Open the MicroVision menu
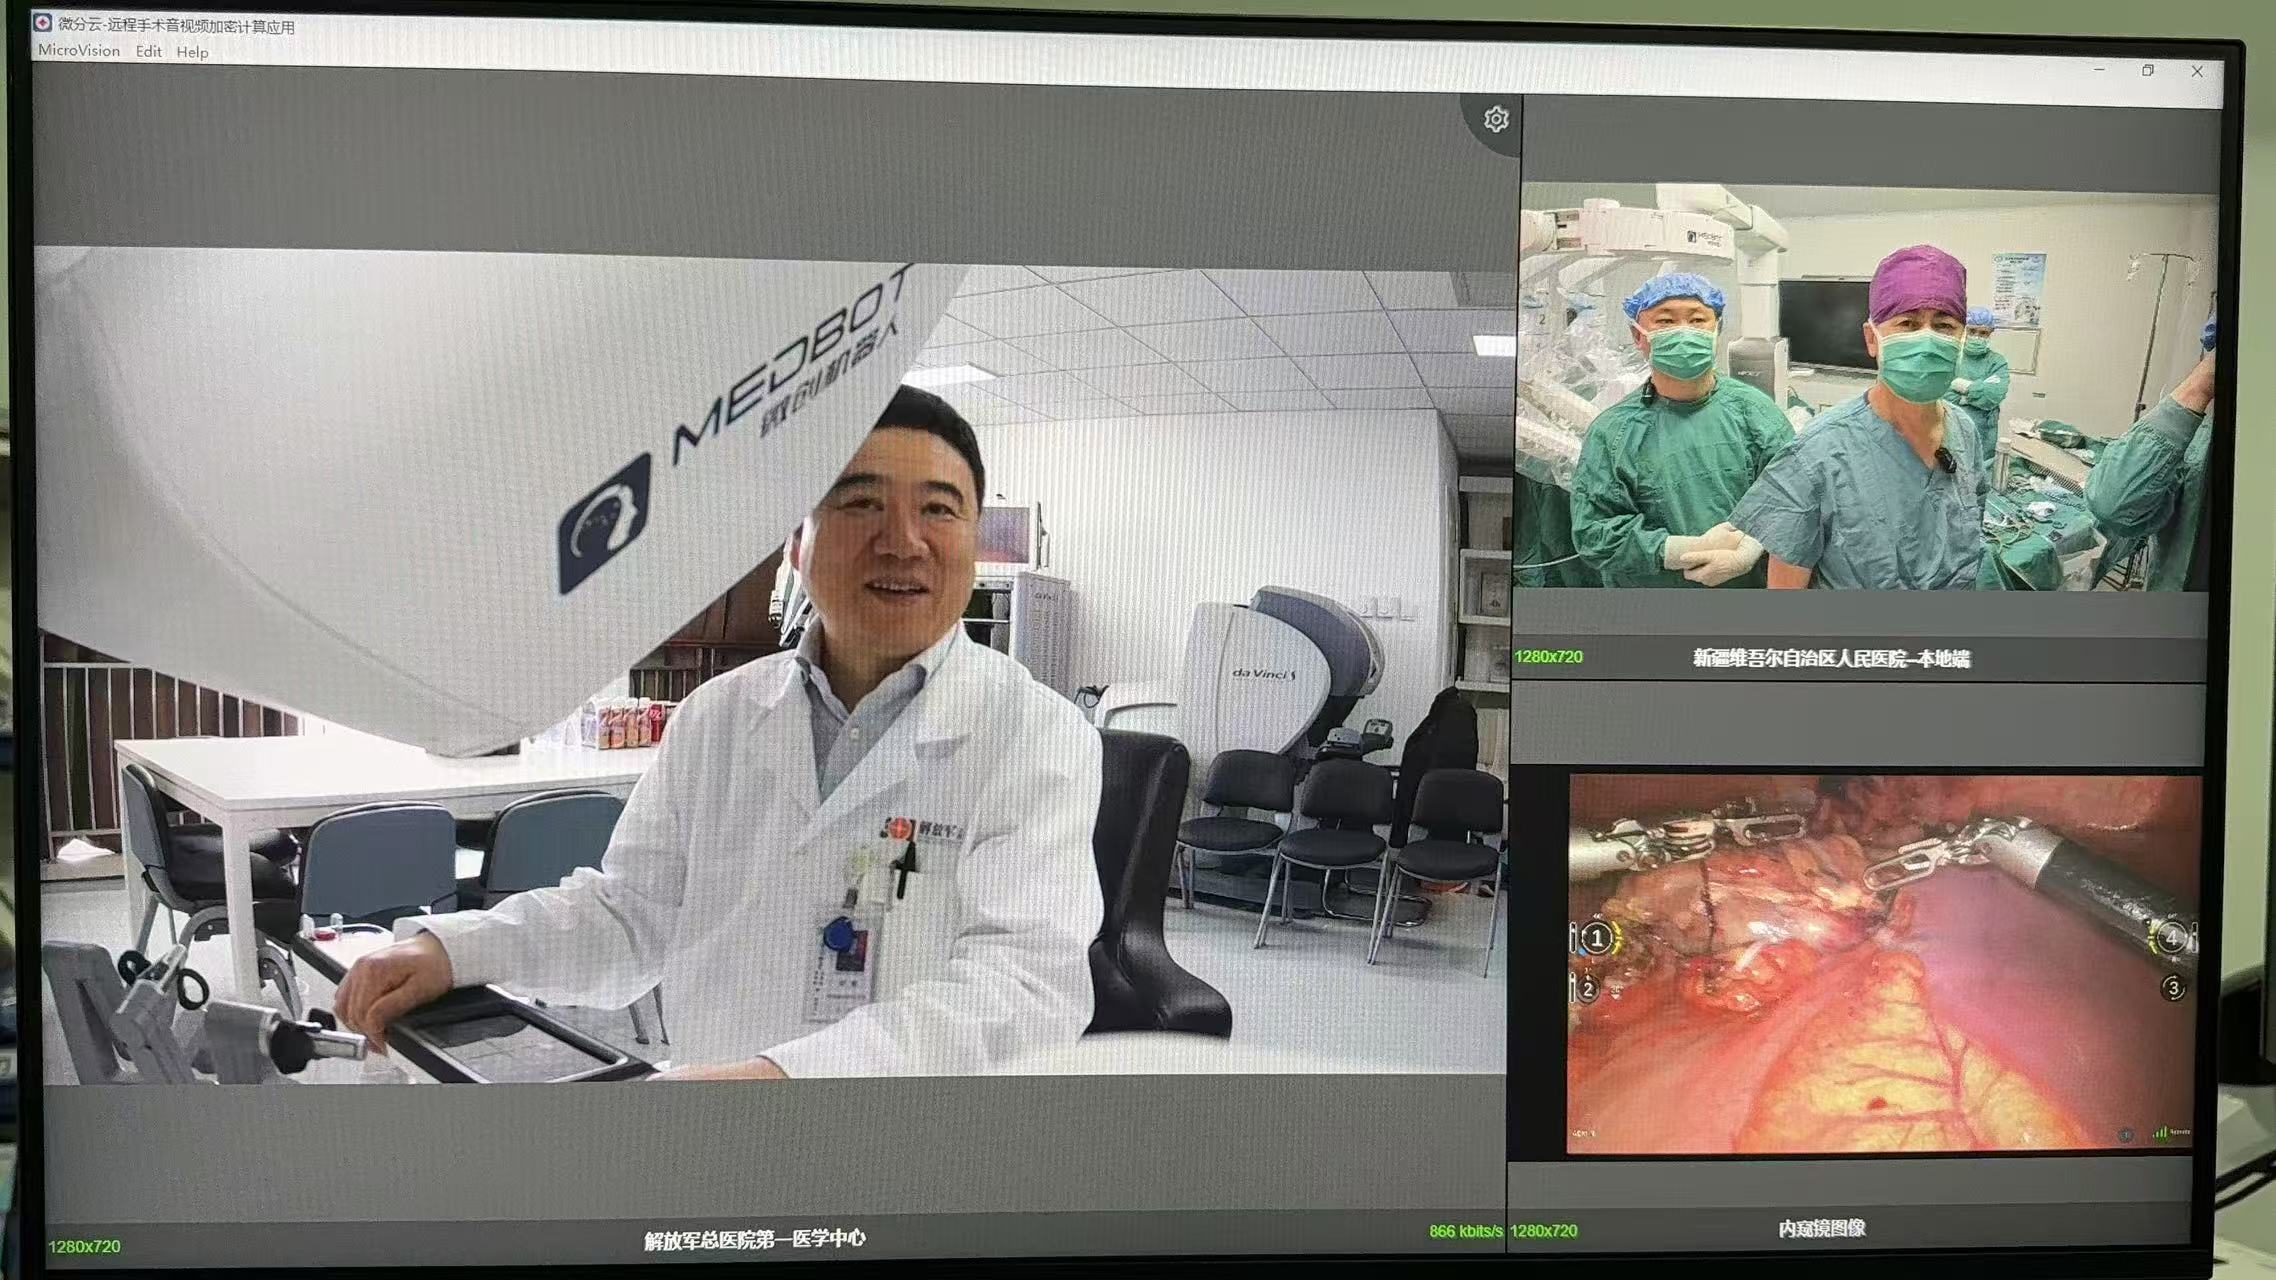Screen dimensions: 2276x1280 tap(79, 51)
